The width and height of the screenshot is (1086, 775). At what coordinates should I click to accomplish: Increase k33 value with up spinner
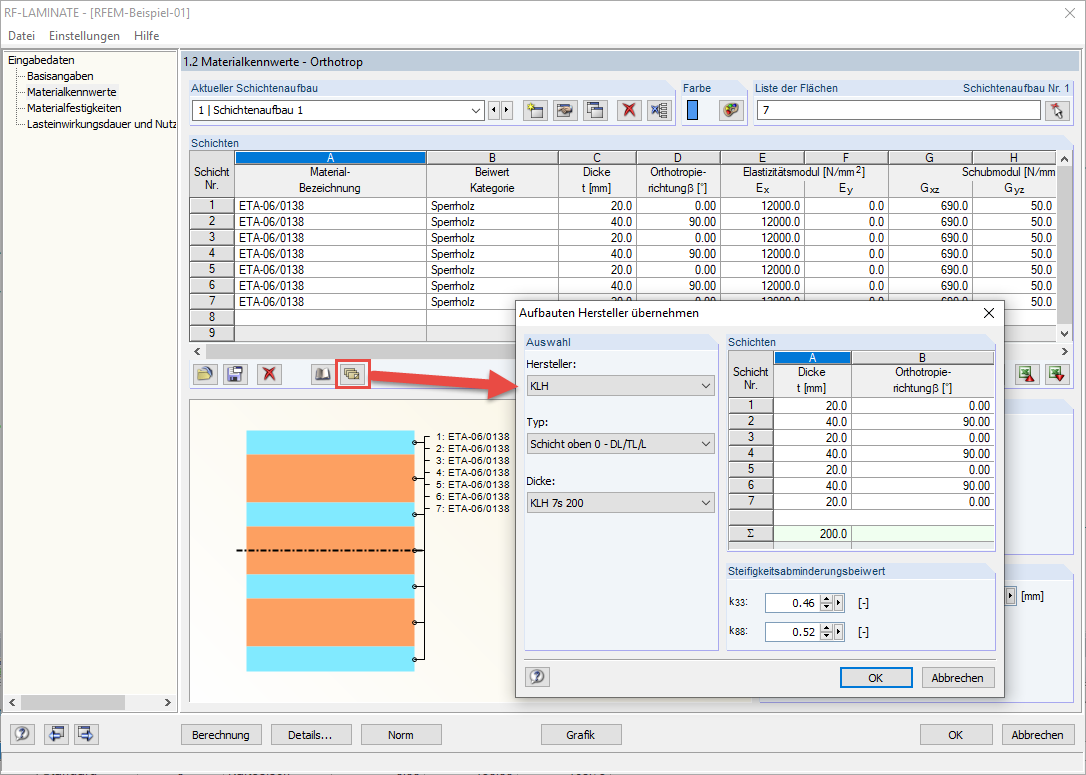pos(826,599)
